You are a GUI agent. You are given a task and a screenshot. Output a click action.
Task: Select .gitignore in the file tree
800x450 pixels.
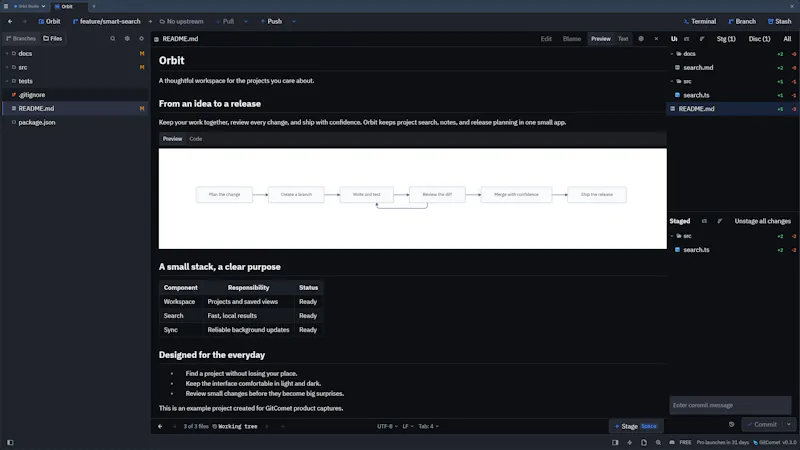click(76, 94)
